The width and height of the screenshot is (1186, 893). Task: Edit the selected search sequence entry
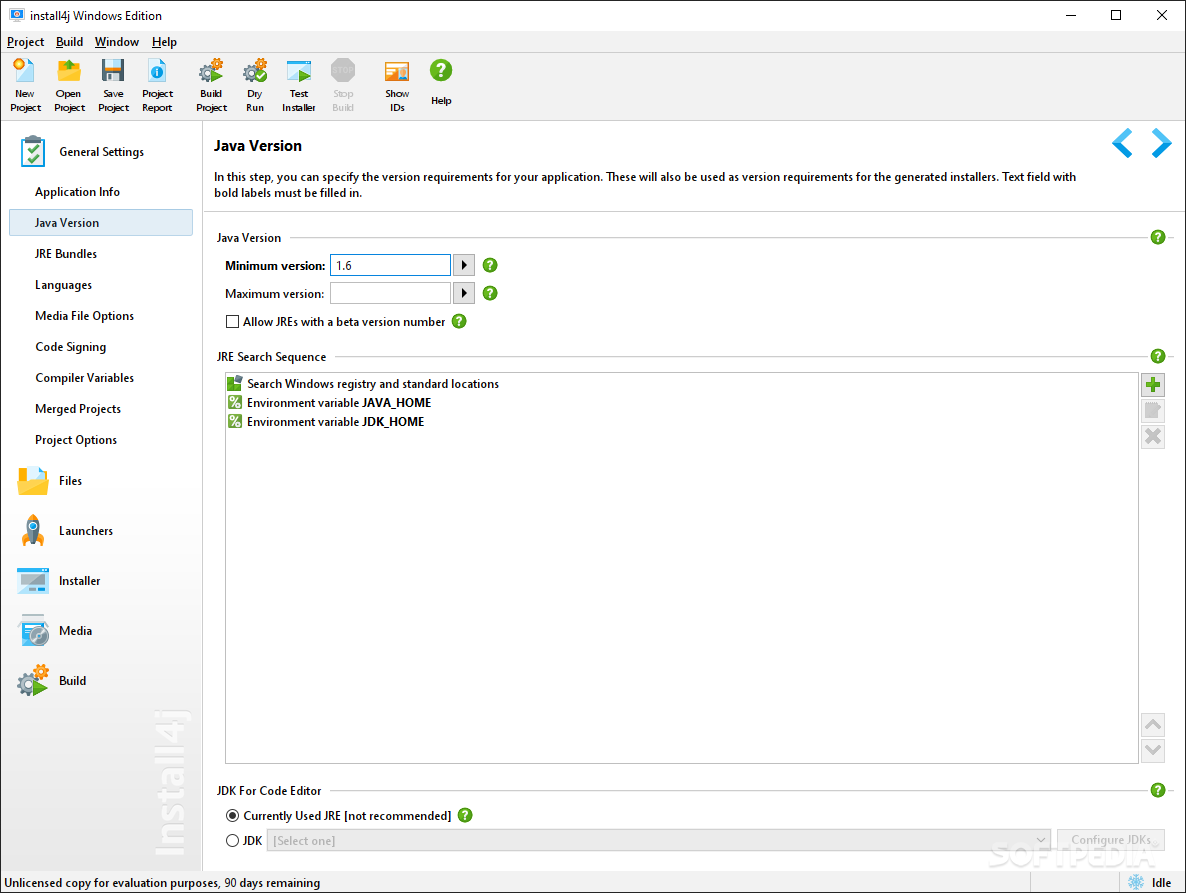(1153, 411)
